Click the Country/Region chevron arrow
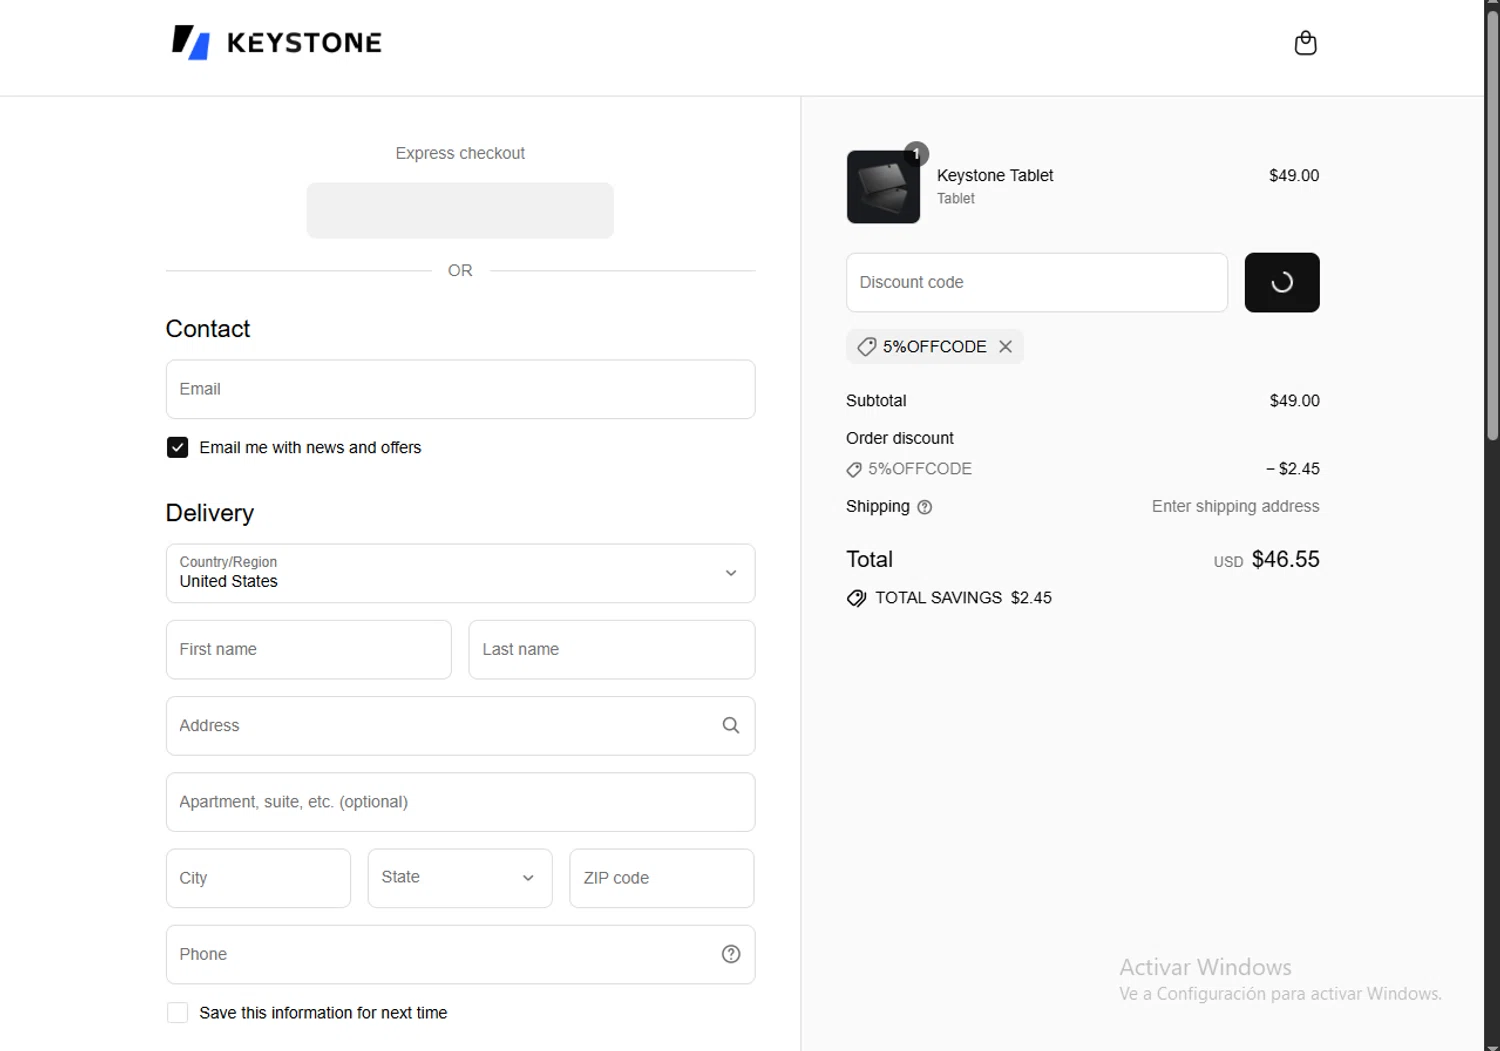 tap(731, 573)
